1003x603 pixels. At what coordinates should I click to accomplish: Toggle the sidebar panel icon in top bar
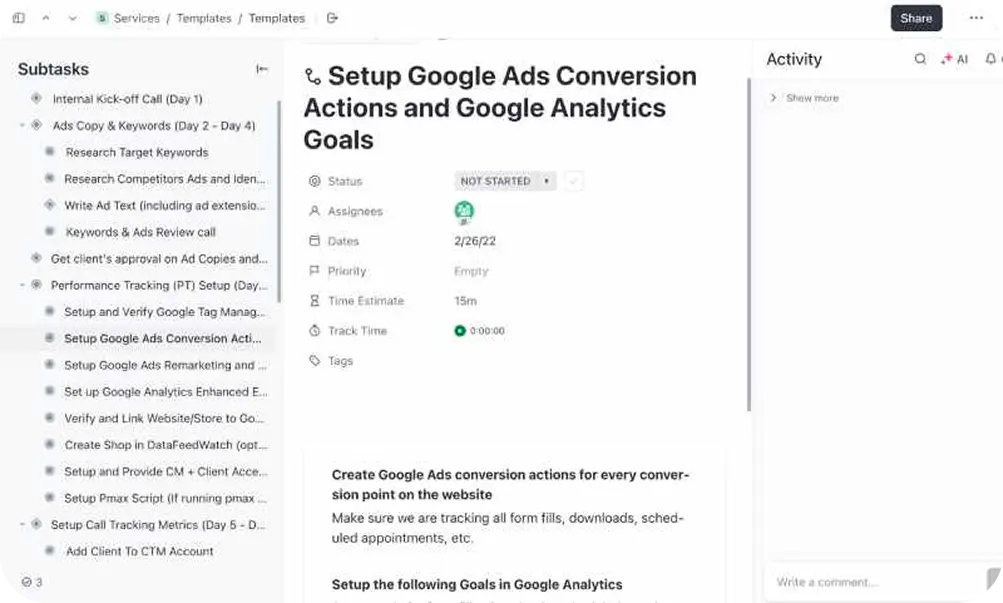click(x=19, y=18)
